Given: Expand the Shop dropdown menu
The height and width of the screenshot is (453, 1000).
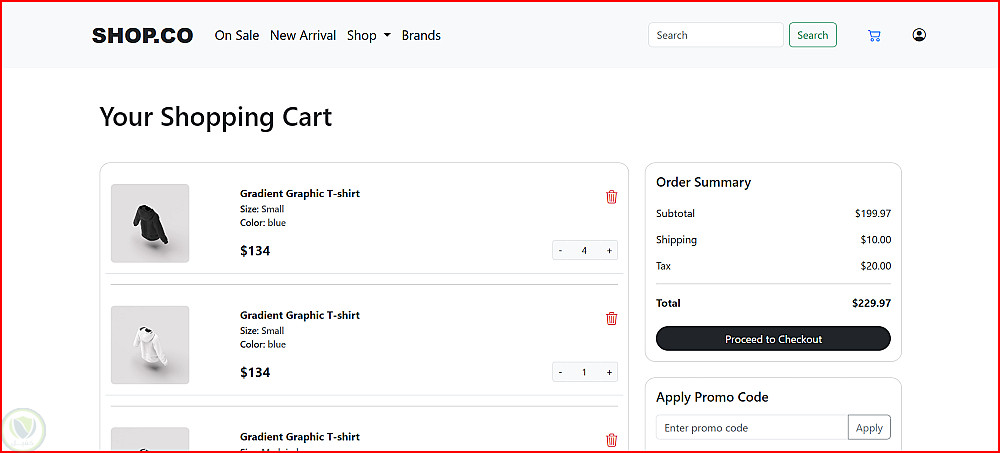Looking at the screenshot, I should (x=368, y=35).
